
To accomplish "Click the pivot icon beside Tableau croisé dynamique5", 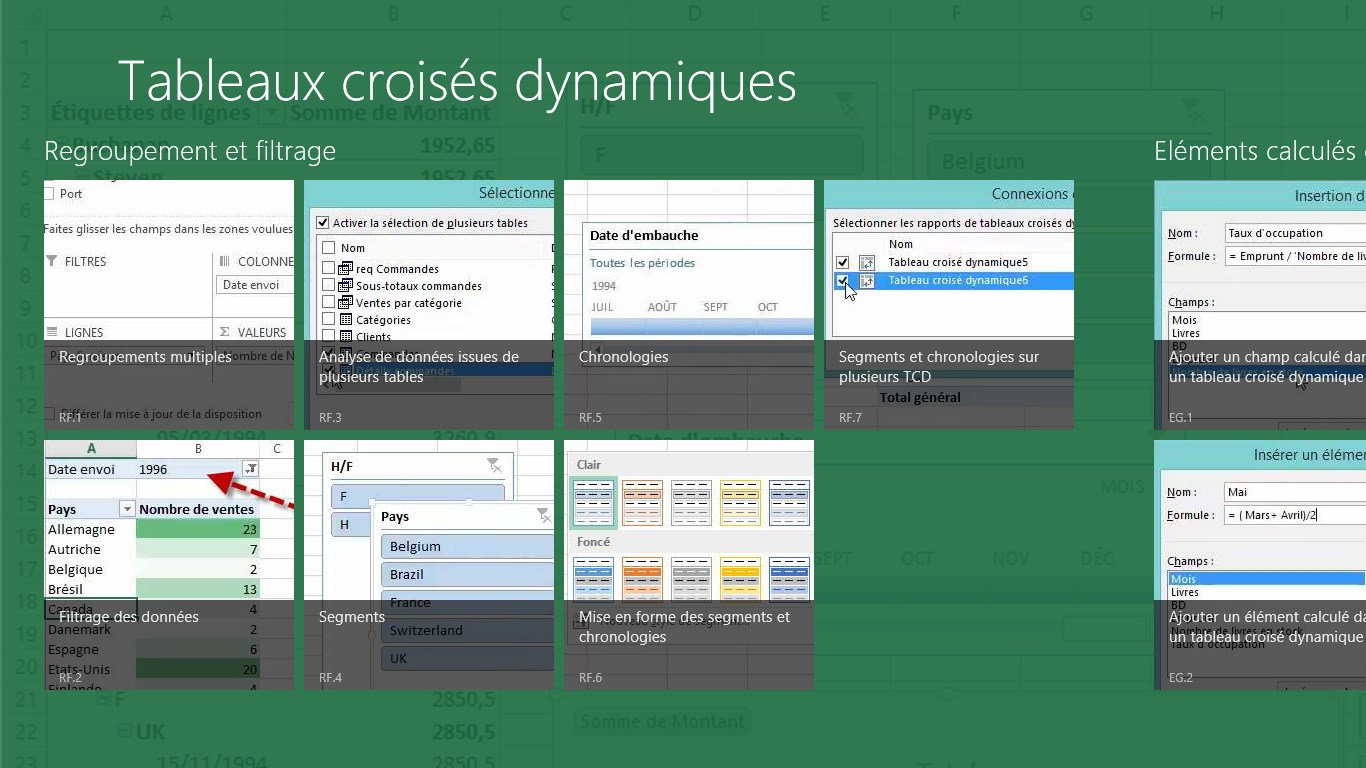I will pos(867,262).
